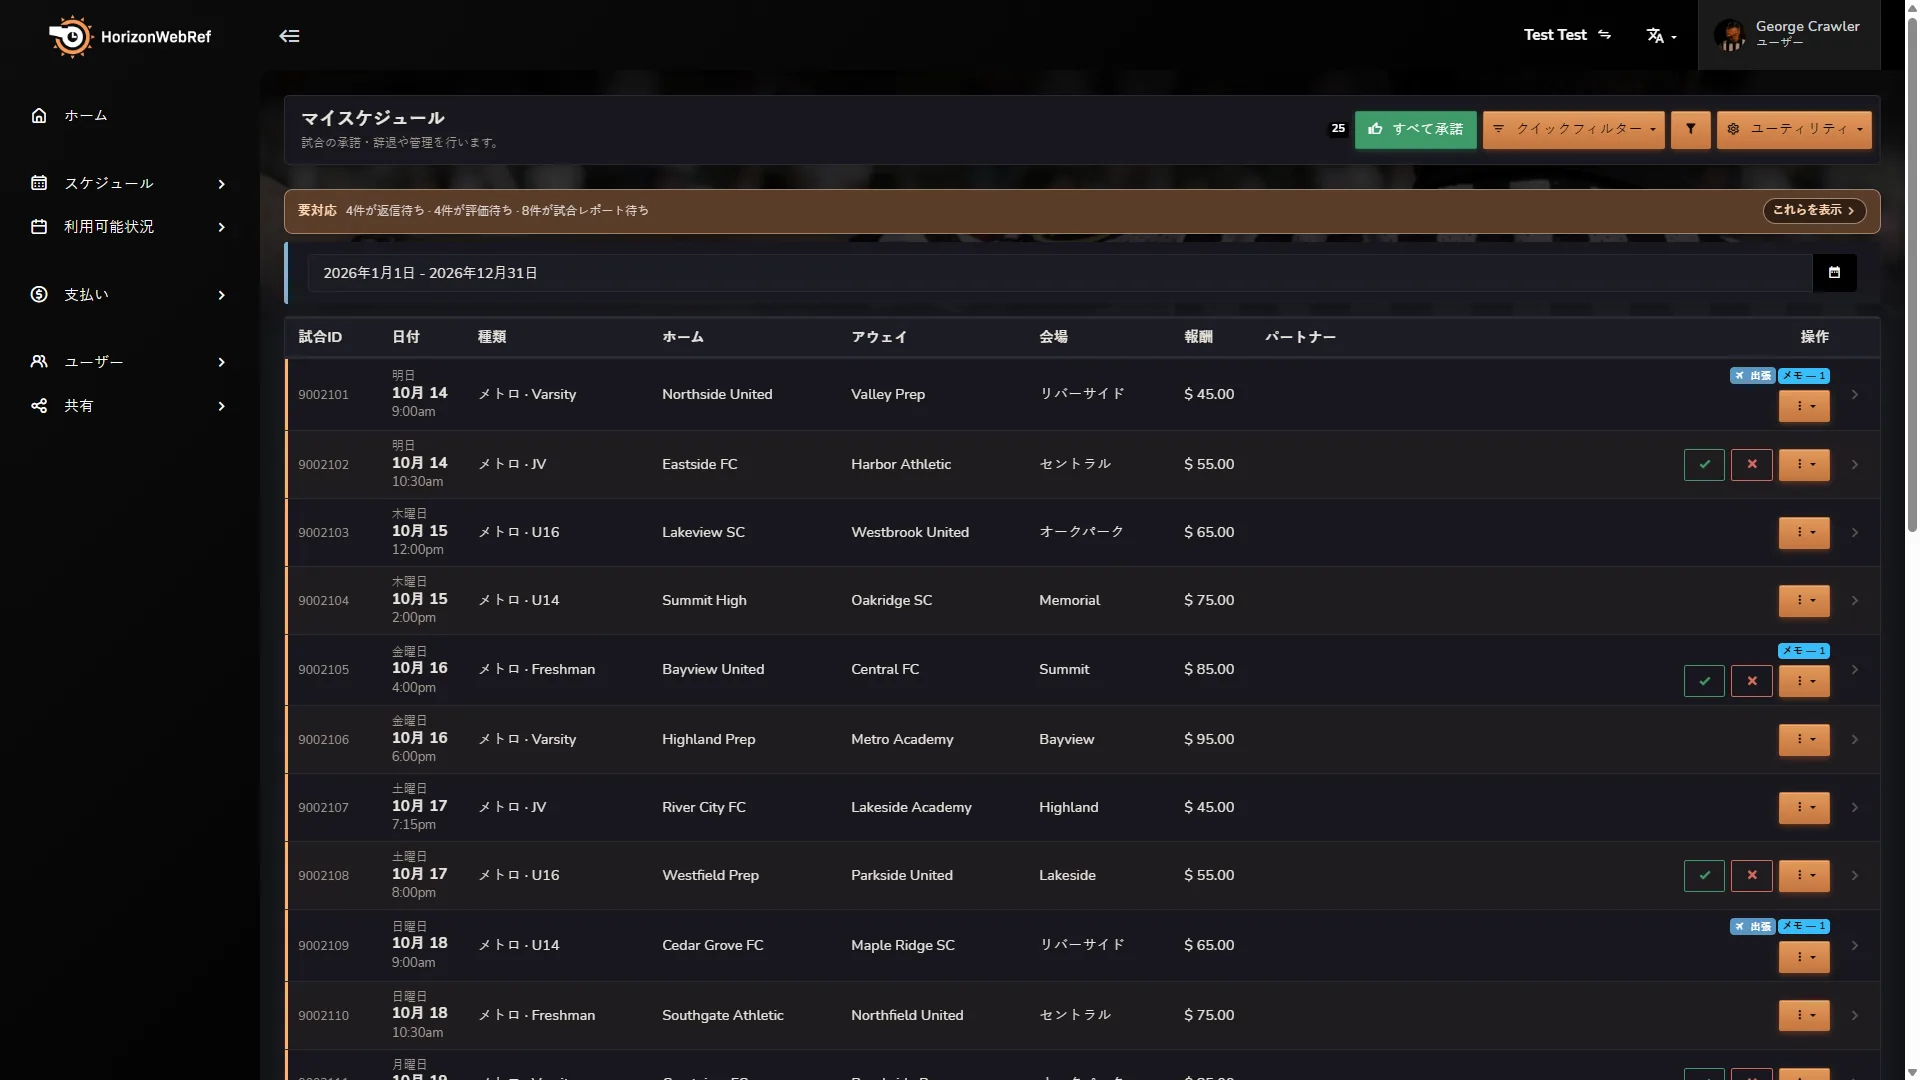1920x1080 pixels.
Task: Expand the スケジュール sidebar menu
Action: (x=130, y=184)
